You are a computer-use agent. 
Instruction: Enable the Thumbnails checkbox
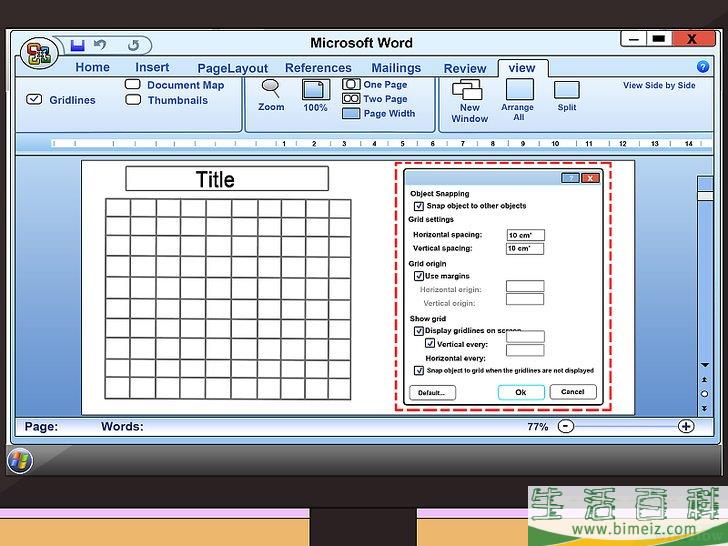pos(133,99)
